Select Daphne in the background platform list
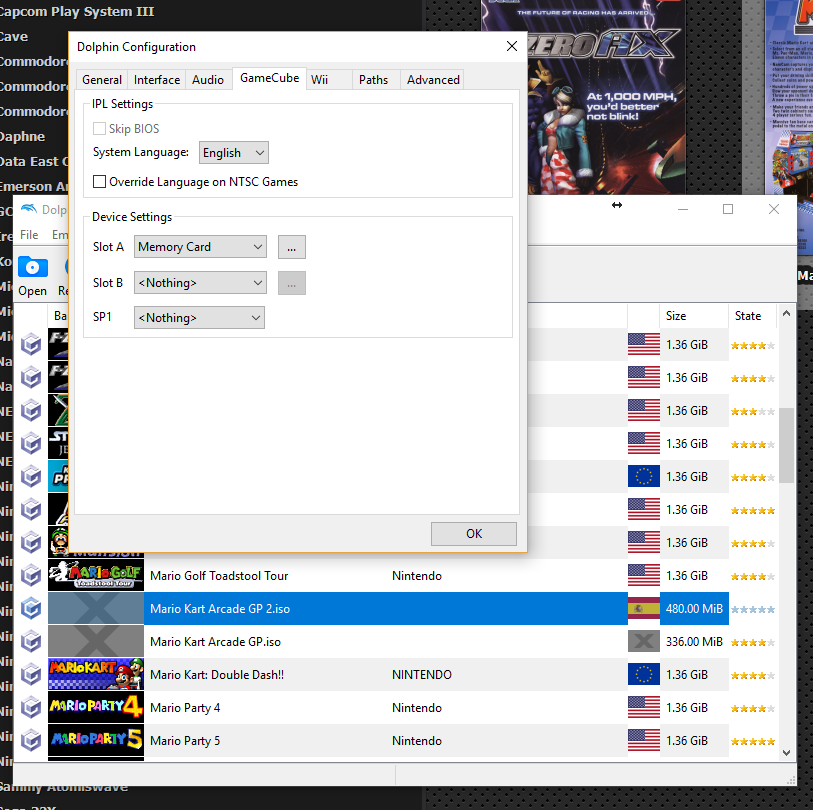The image size is (813, 810). pos(22,136)
